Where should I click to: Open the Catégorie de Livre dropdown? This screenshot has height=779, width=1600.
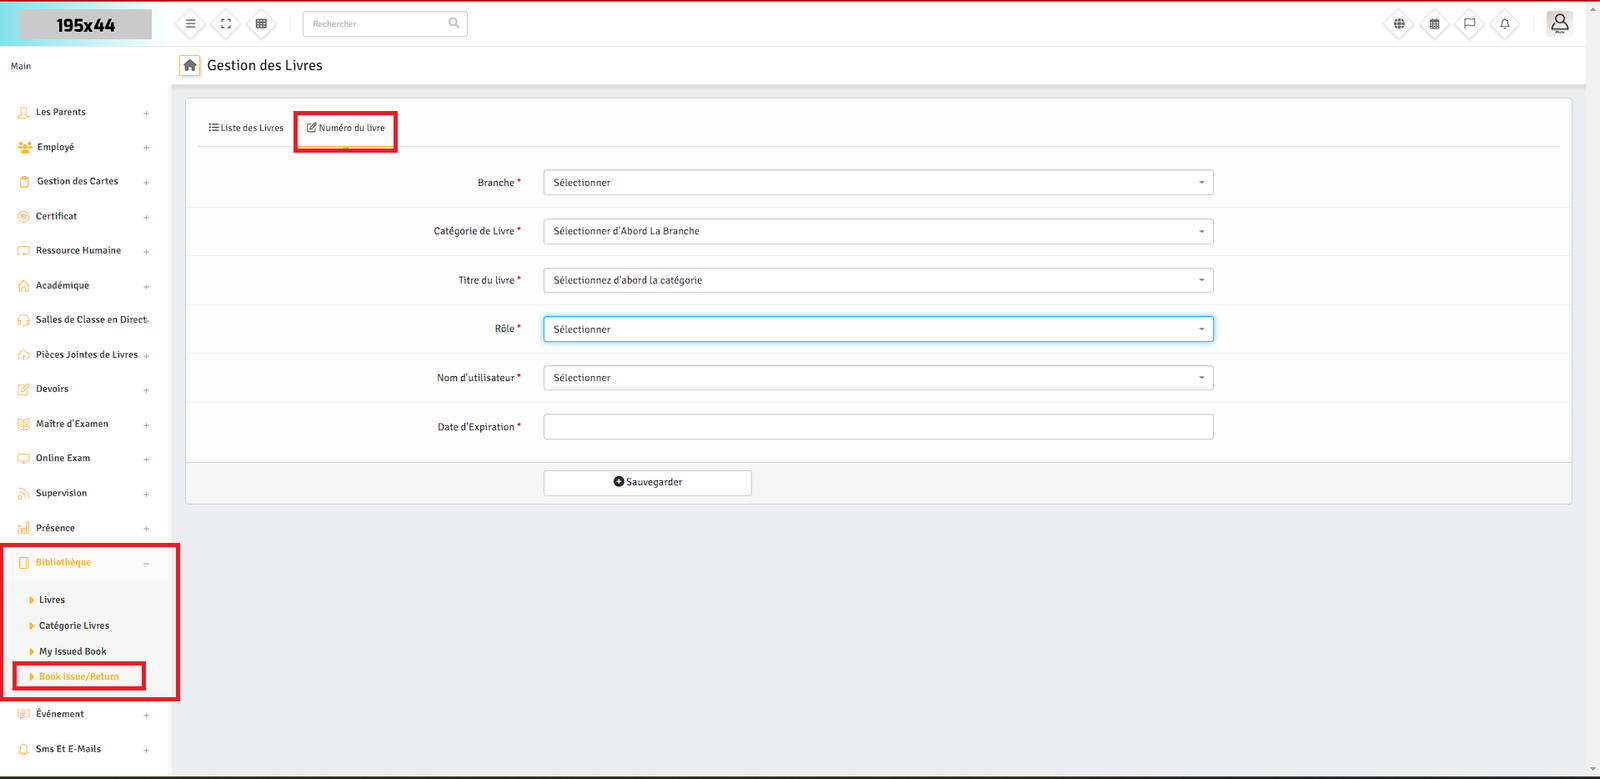click(878, 231)
